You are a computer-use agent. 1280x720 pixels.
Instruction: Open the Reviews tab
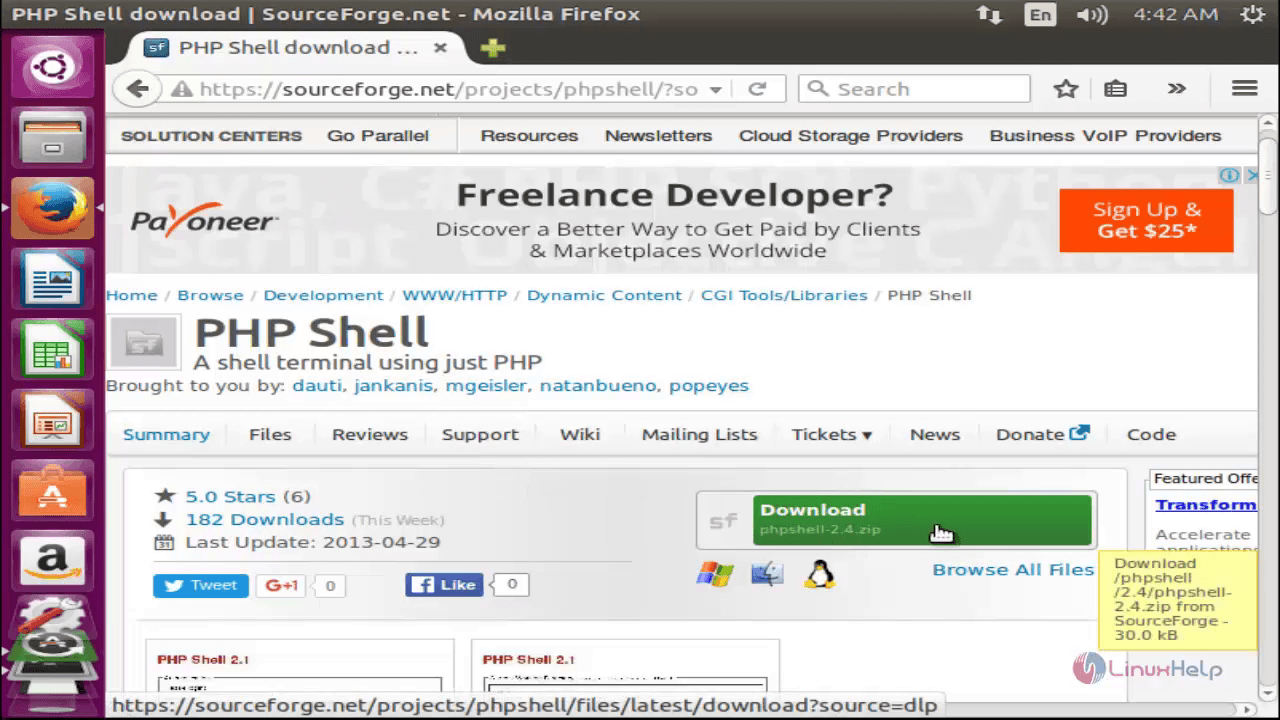[x=370, y=434]
